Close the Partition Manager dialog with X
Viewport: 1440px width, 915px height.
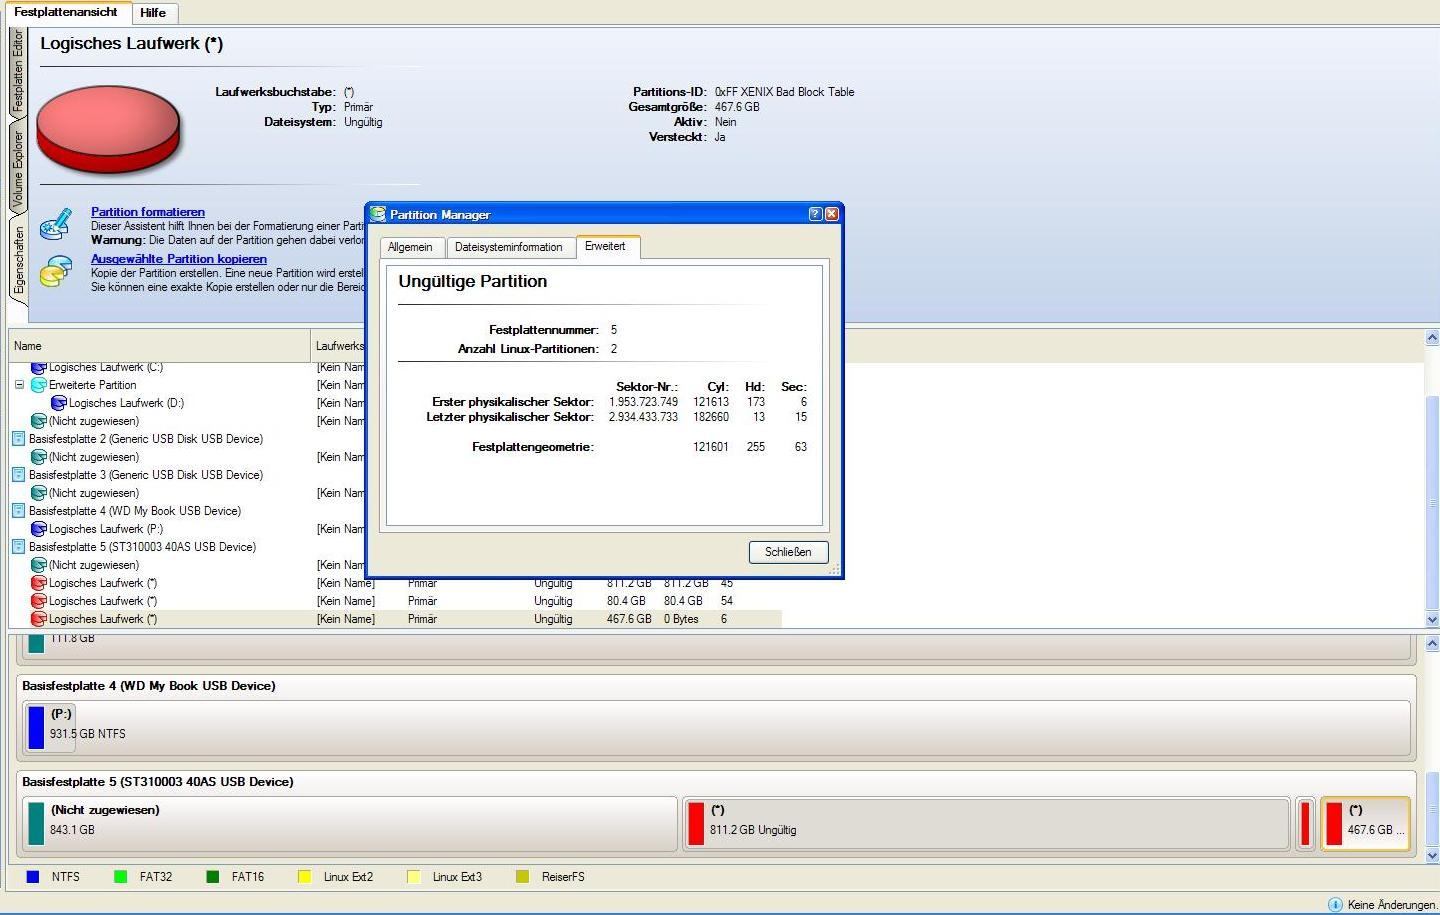point(831,214)
